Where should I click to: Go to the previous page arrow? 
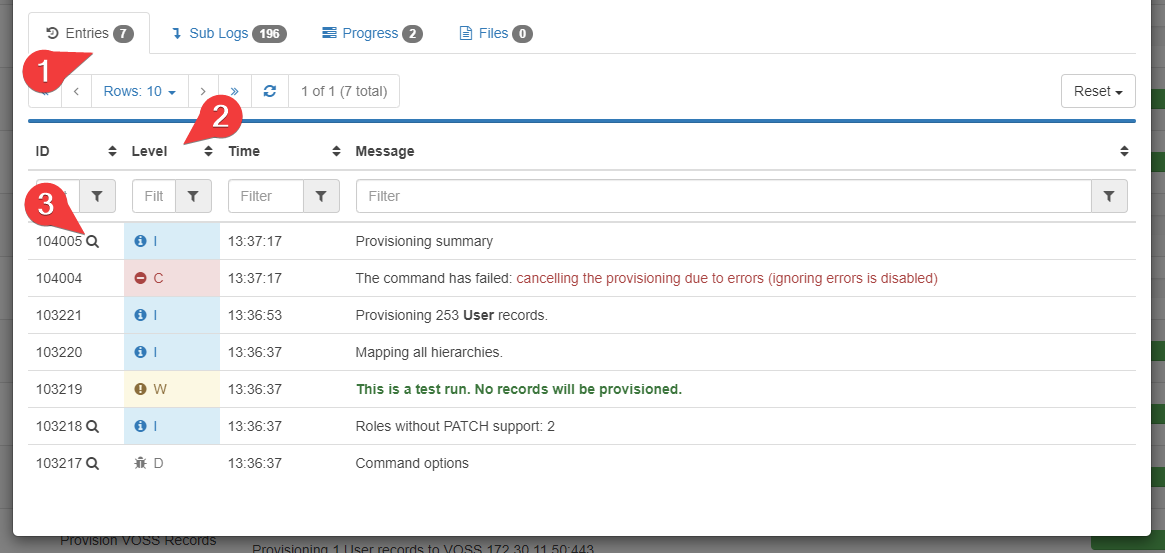coord(76,91)
